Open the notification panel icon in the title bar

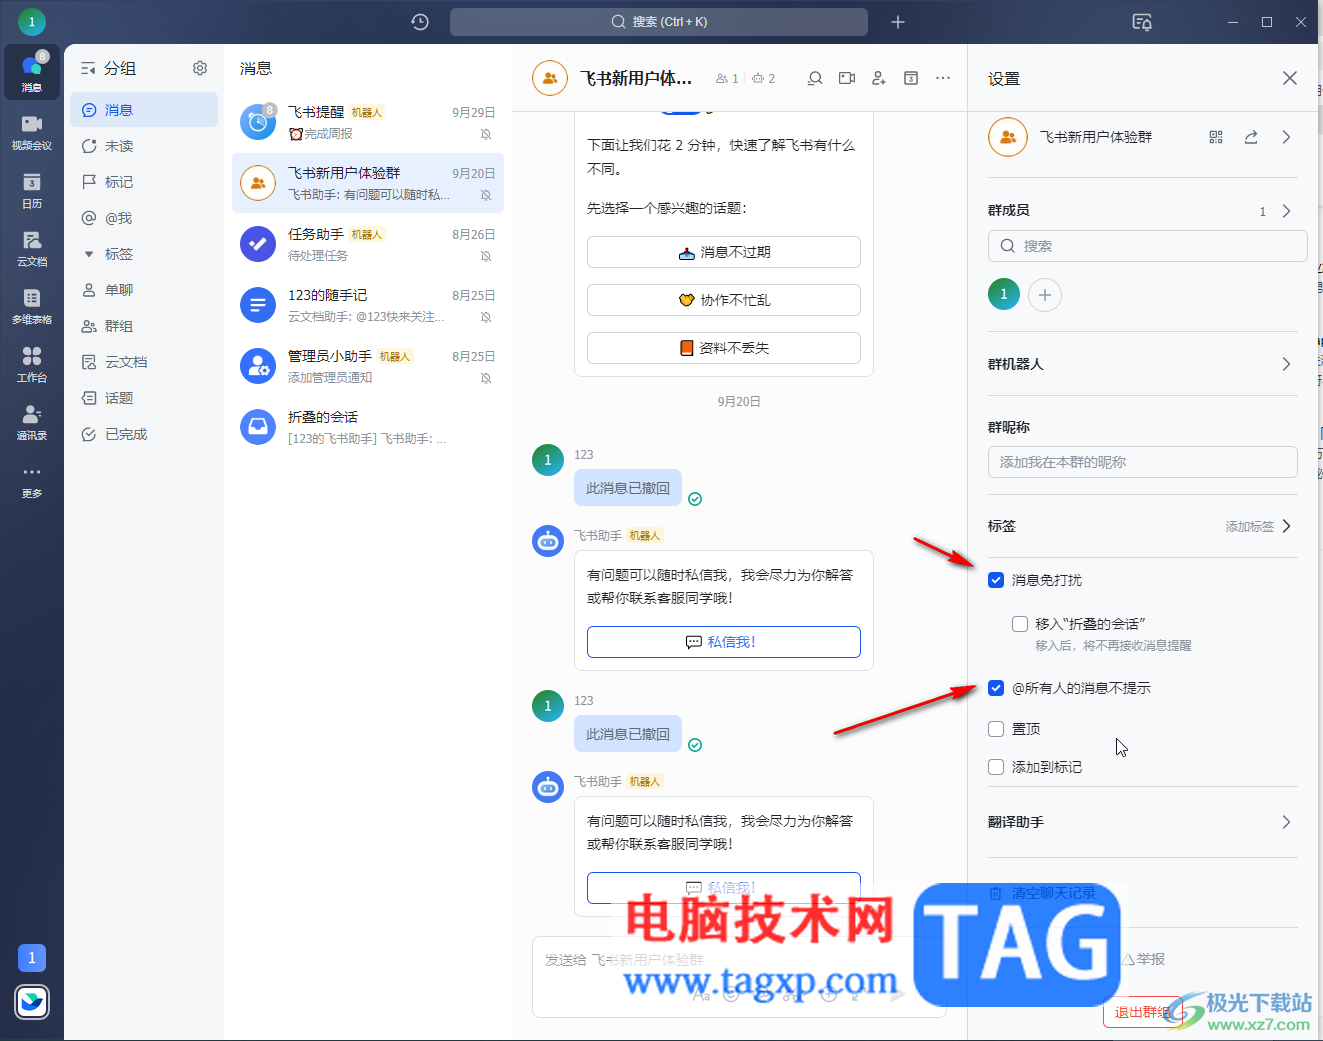click(1142, 22)
